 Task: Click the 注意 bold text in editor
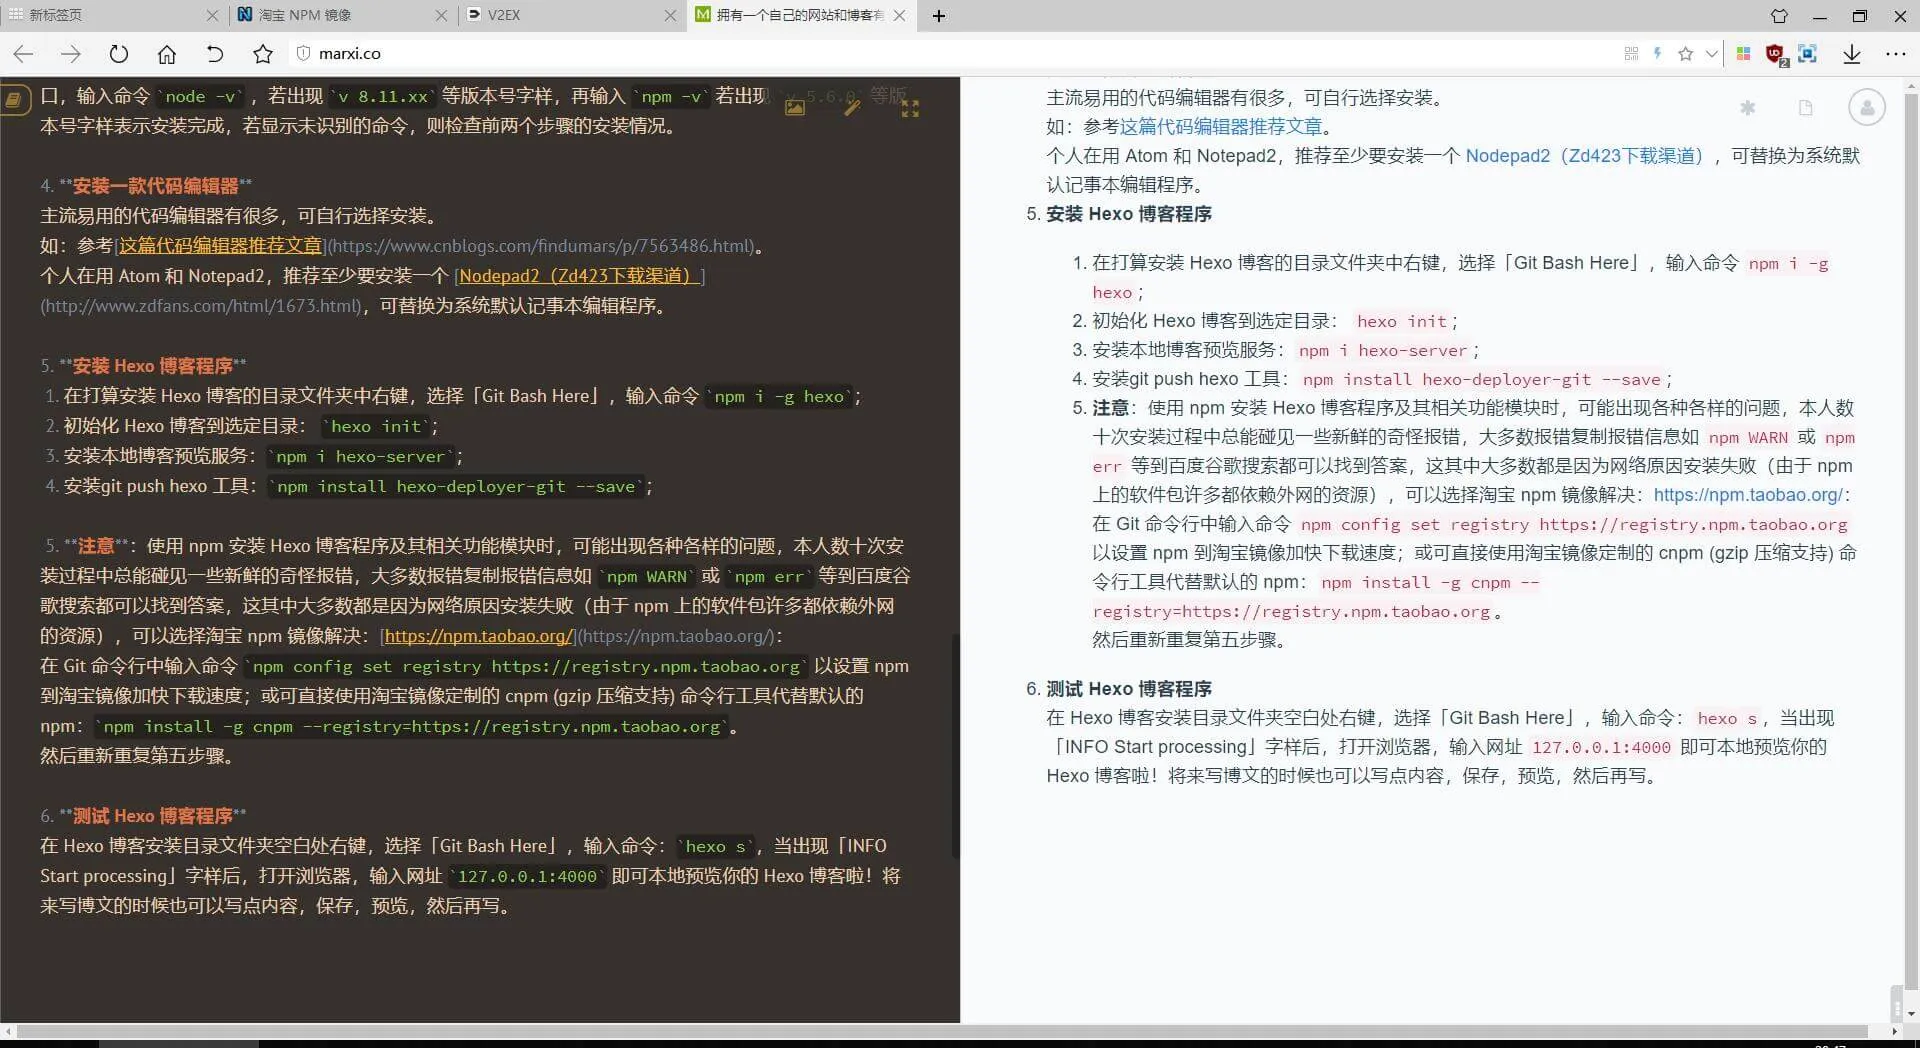(96, 546)
